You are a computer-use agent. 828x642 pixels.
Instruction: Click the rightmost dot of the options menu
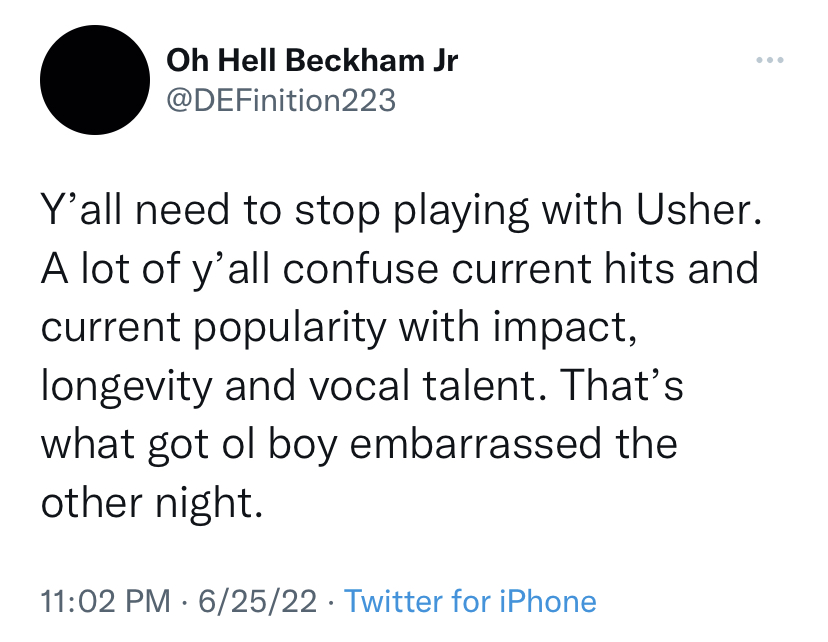(780, 58)
